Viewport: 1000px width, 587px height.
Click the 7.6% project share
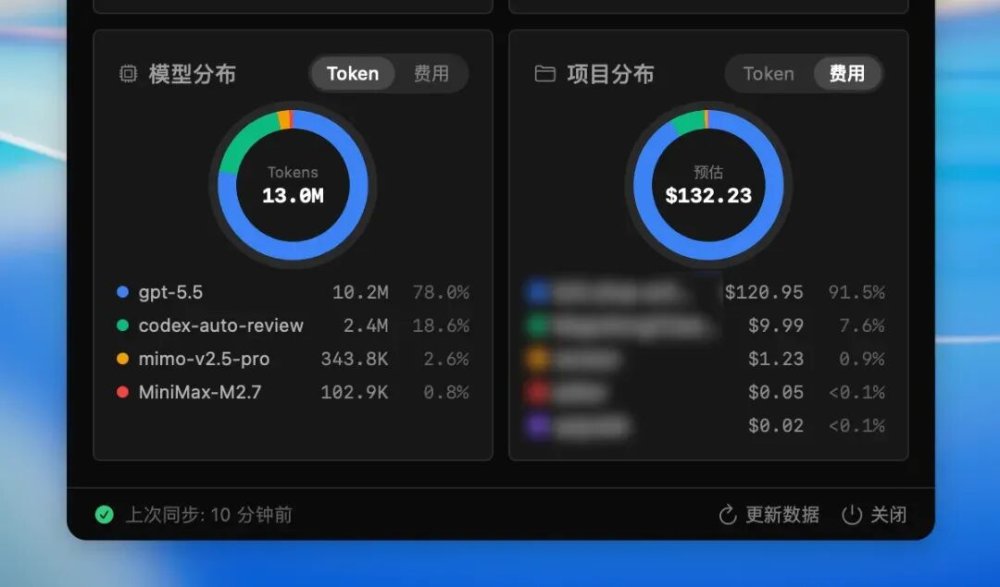(x=862, y=325)
